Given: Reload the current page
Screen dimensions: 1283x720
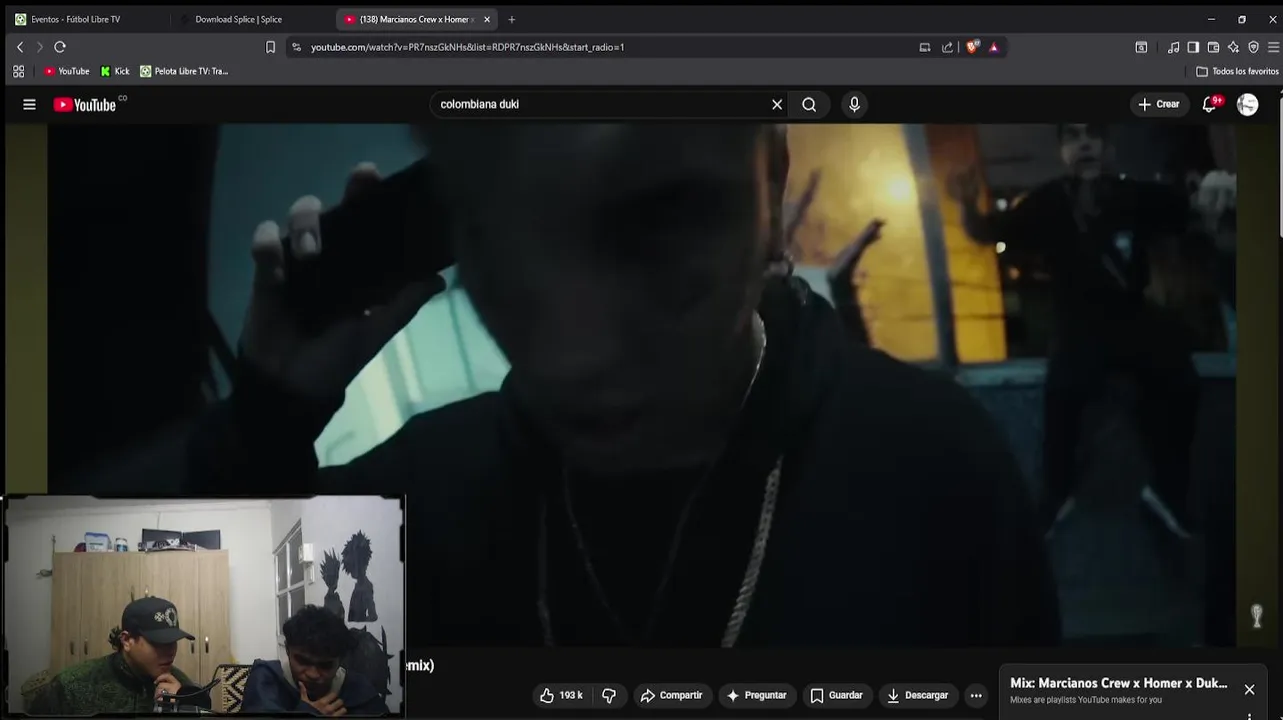Looking at the screenshot, I should click(x=60, y=47).
